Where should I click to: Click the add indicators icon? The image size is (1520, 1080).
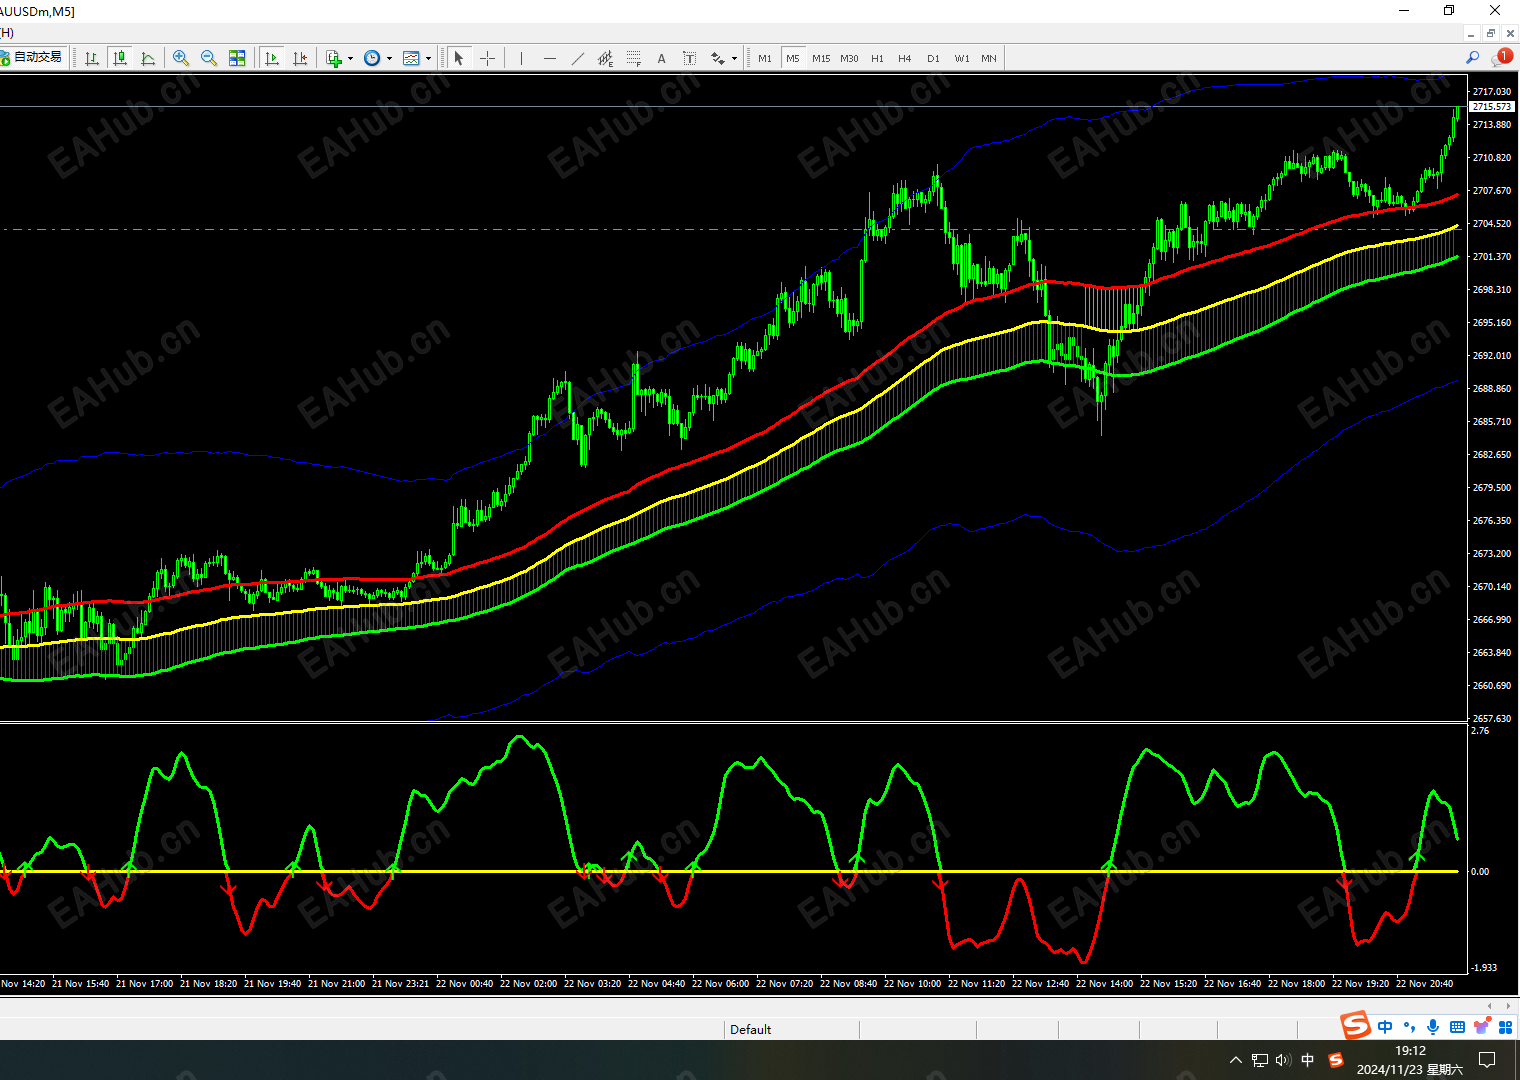point(334,58)
